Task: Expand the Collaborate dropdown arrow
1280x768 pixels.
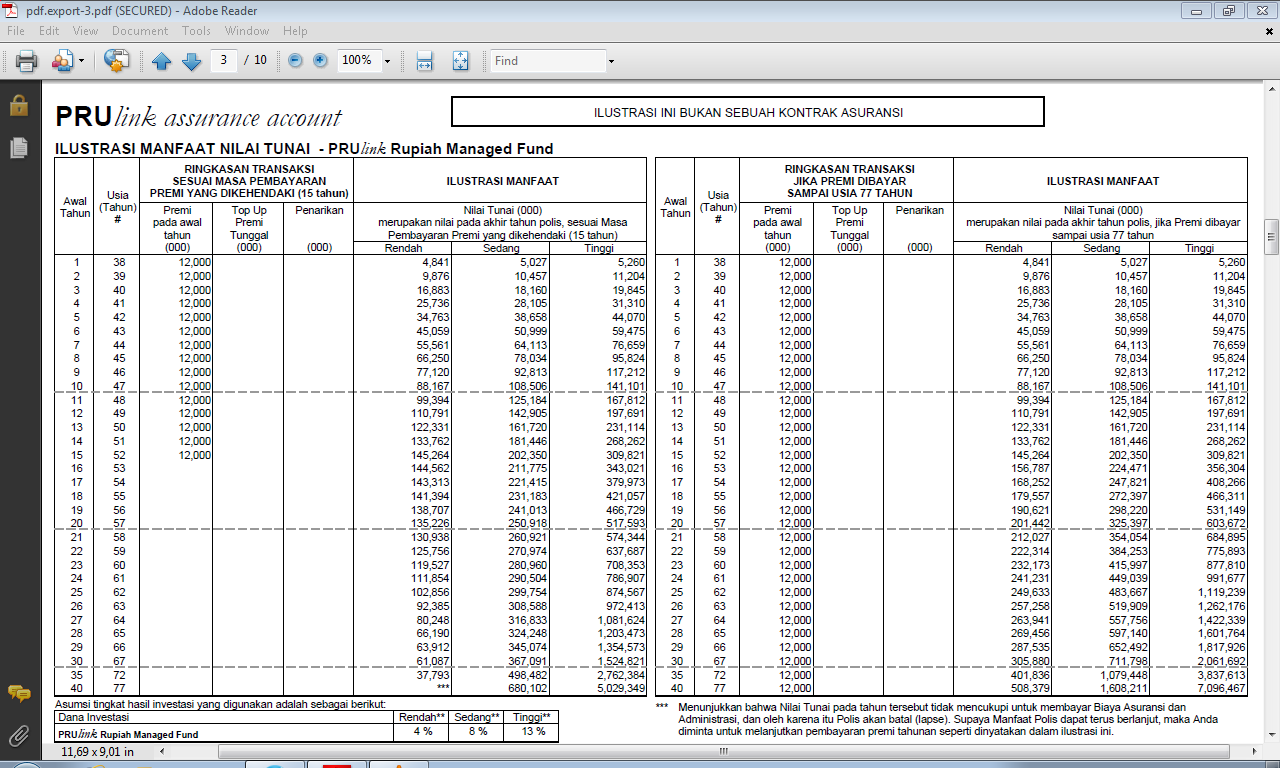Action: coord(81,61)
